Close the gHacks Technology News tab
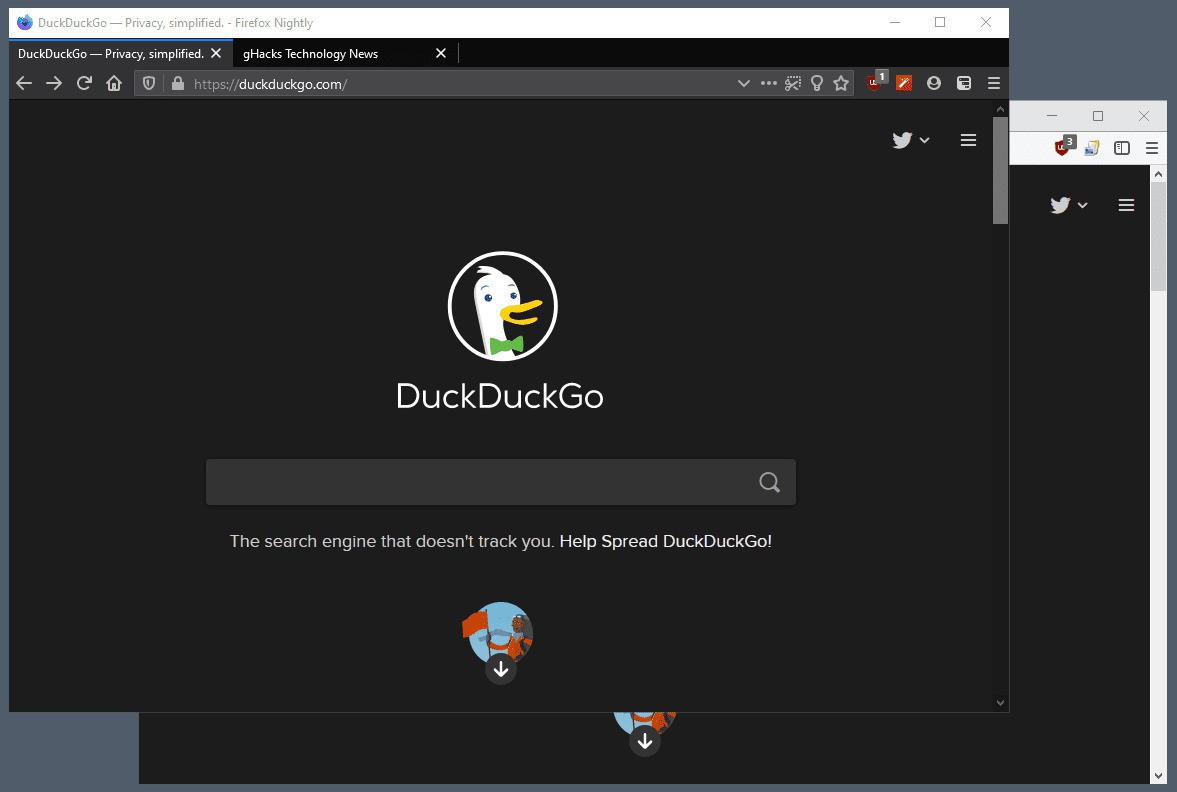 click(x=441, y=53)
